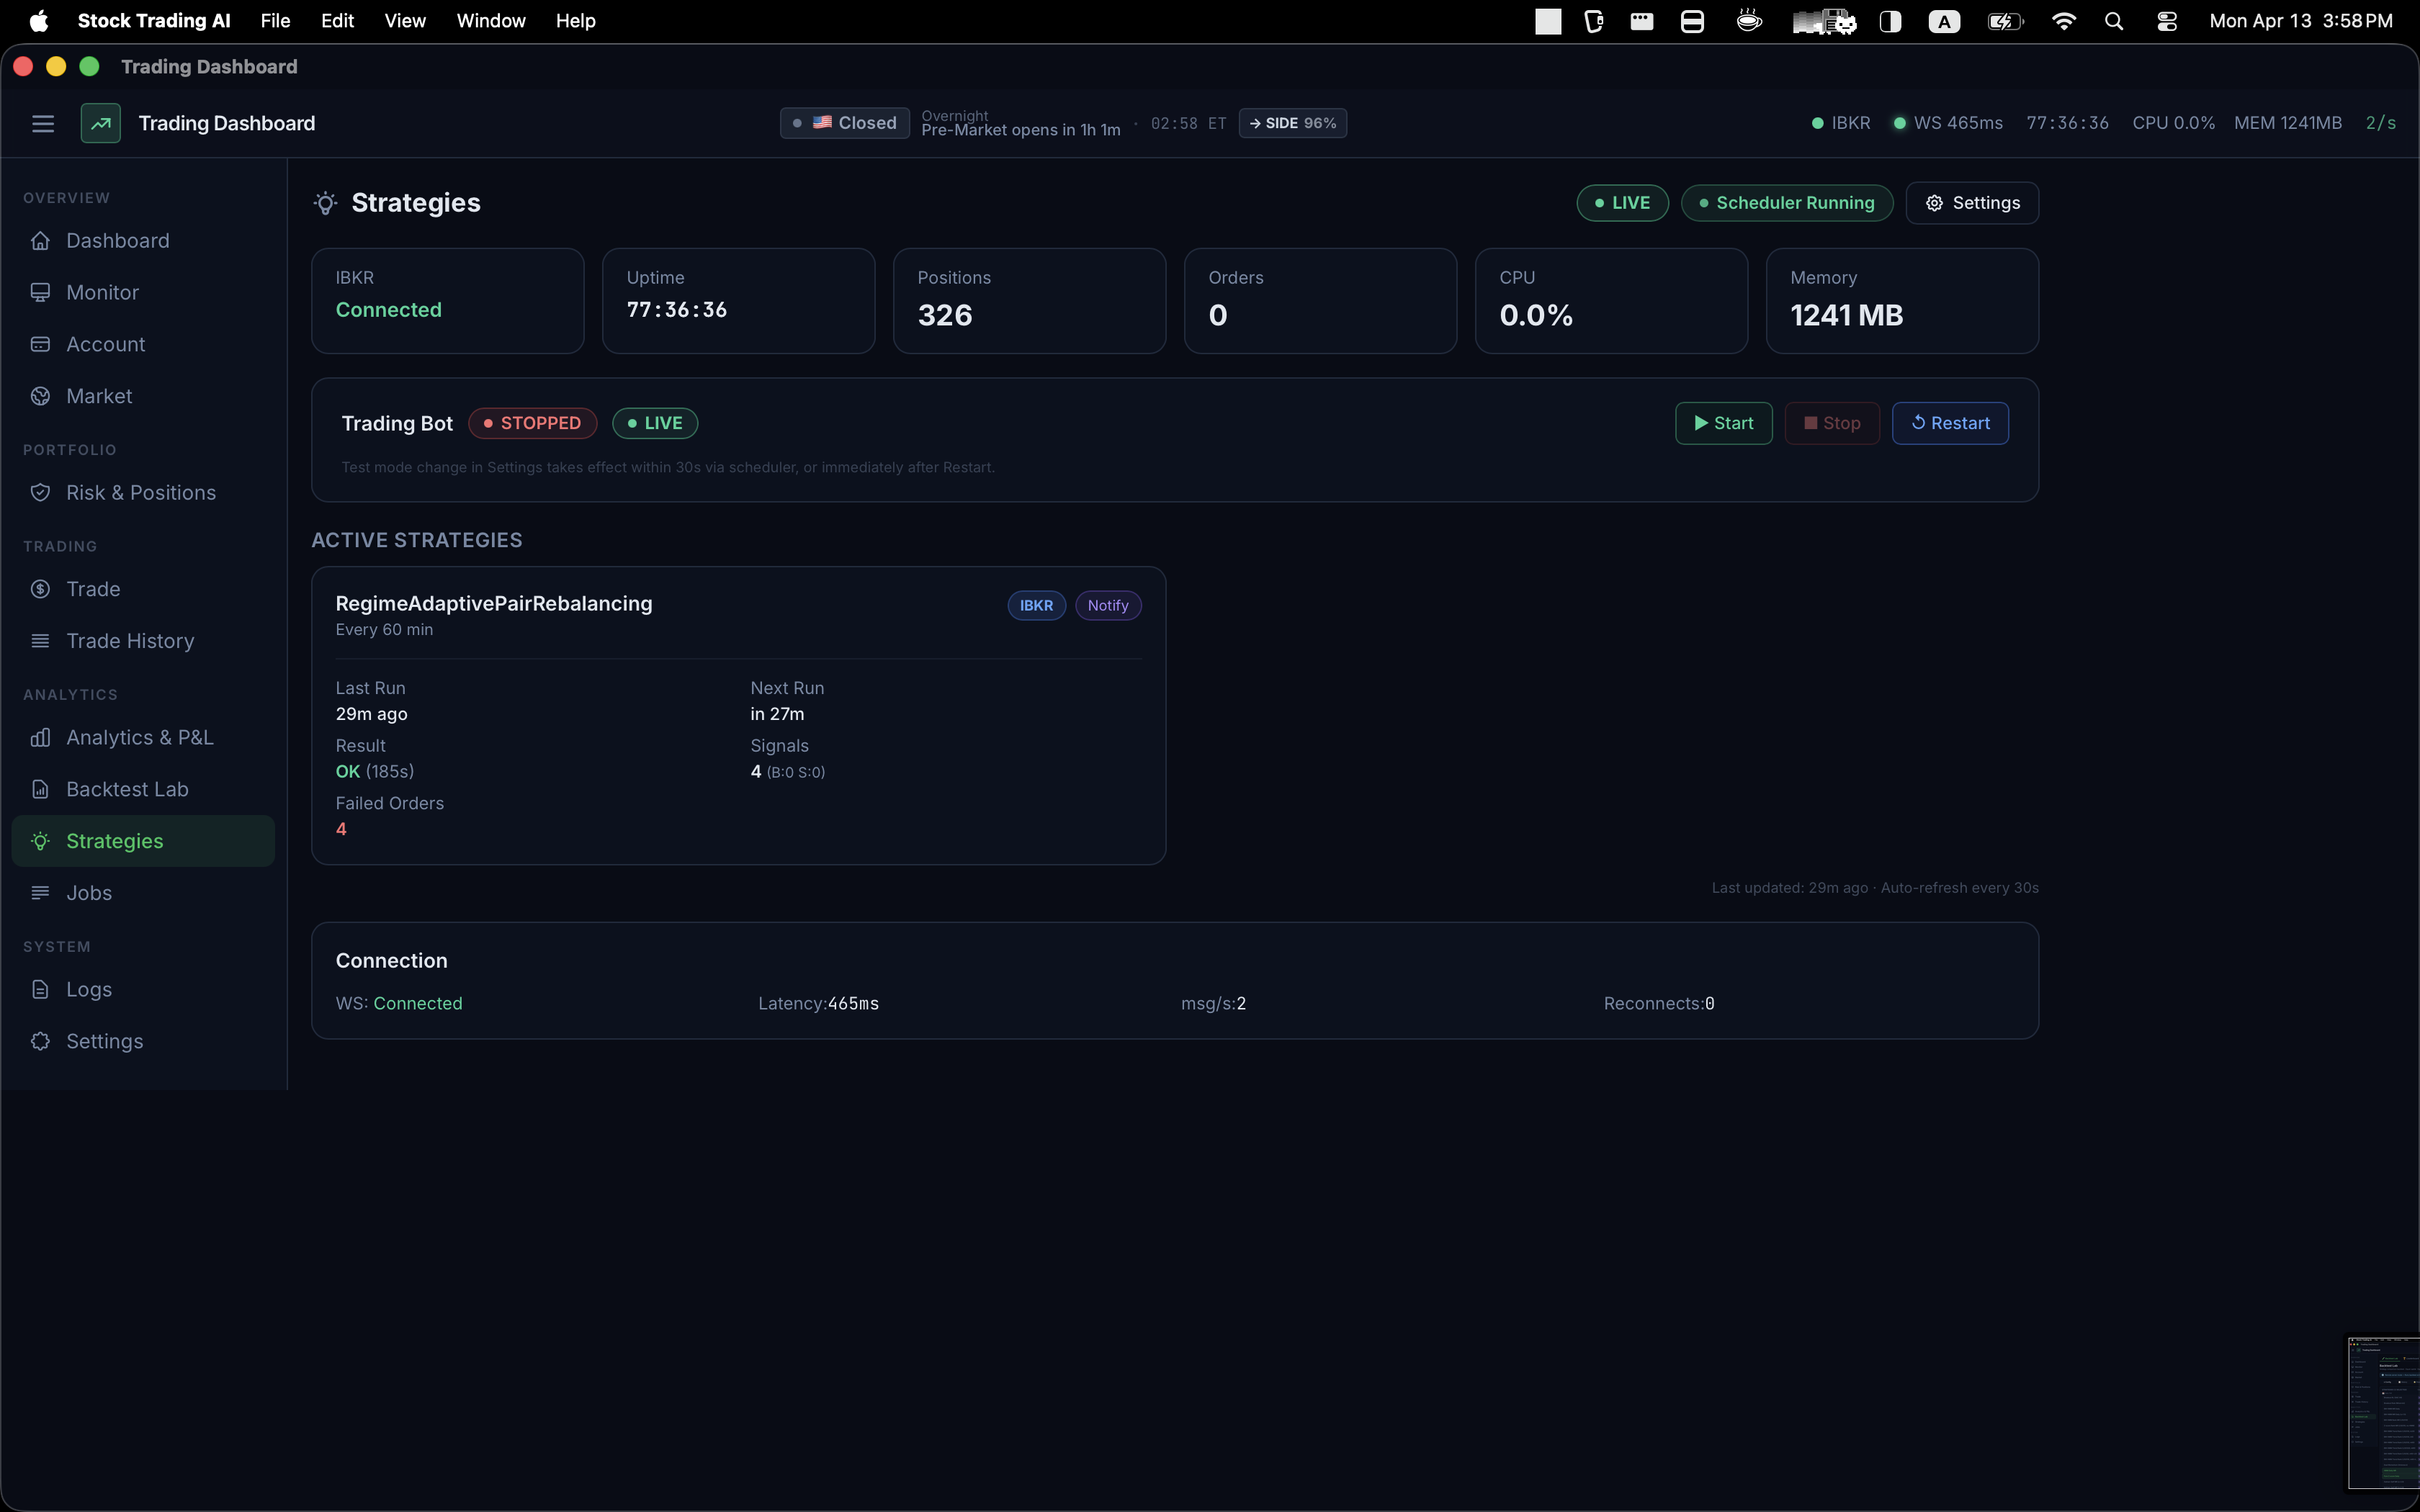The height and width of the screenshot is (1512, 2420).
Task: Start the Trading Bot
Action: click(1723, 423)
